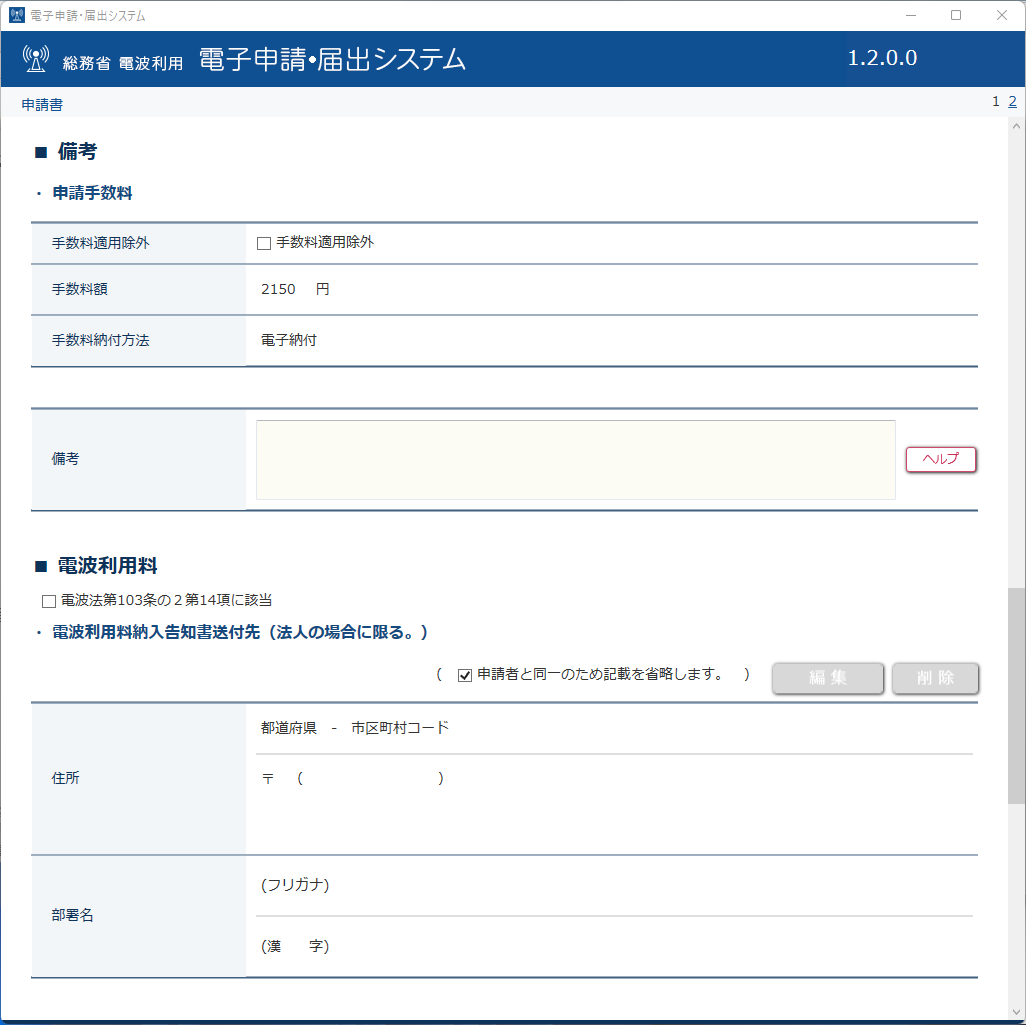Minimize the application window
1026x1025 pixels.
pos(911,15)
